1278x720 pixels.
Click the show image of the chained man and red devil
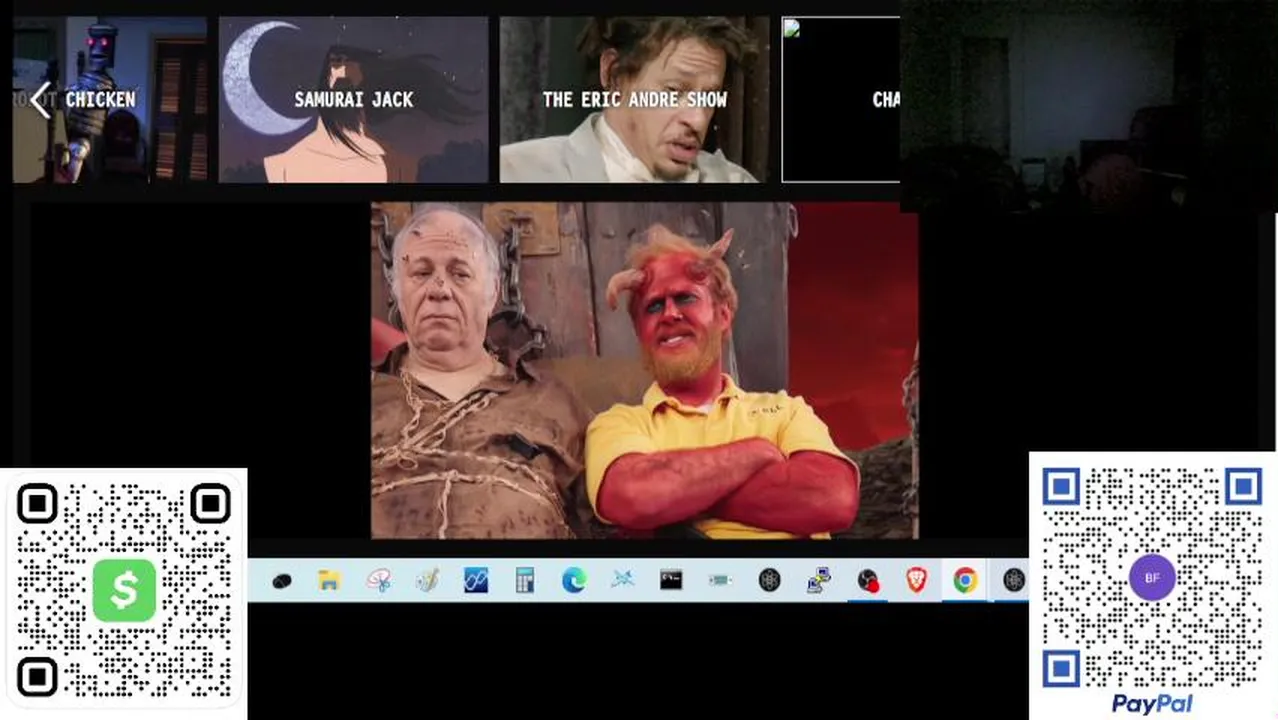tap(644, 370)
